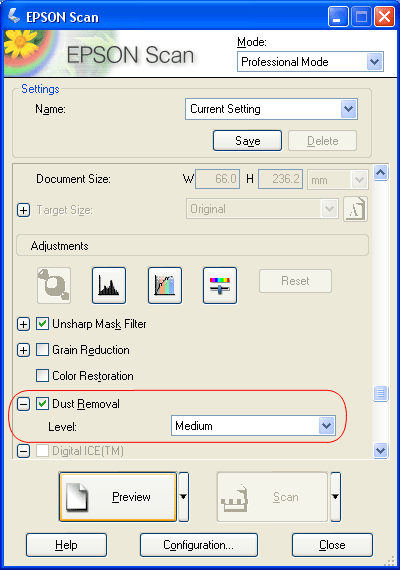
Task: Open the Mode dropdown showing Professional Mode
Action: coord(310,62)
